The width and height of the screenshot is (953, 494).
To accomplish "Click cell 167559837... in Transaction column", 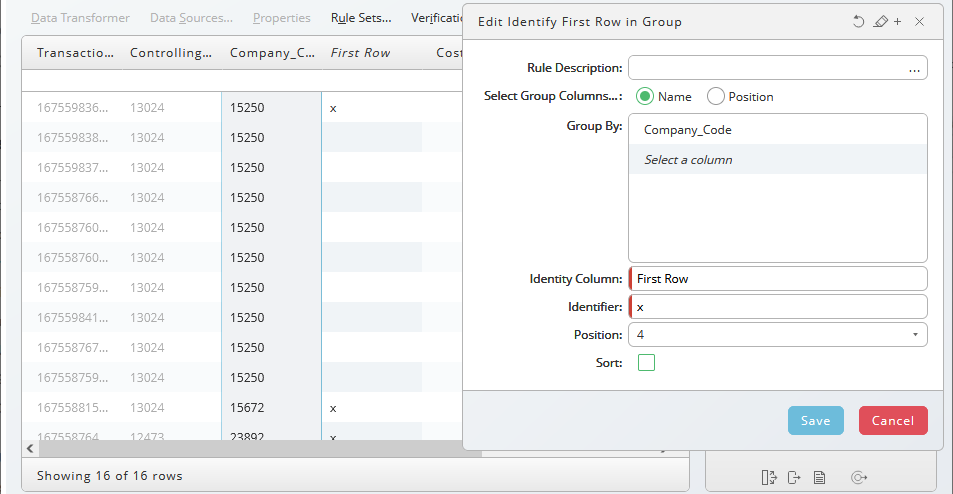I will pos(72,168).
